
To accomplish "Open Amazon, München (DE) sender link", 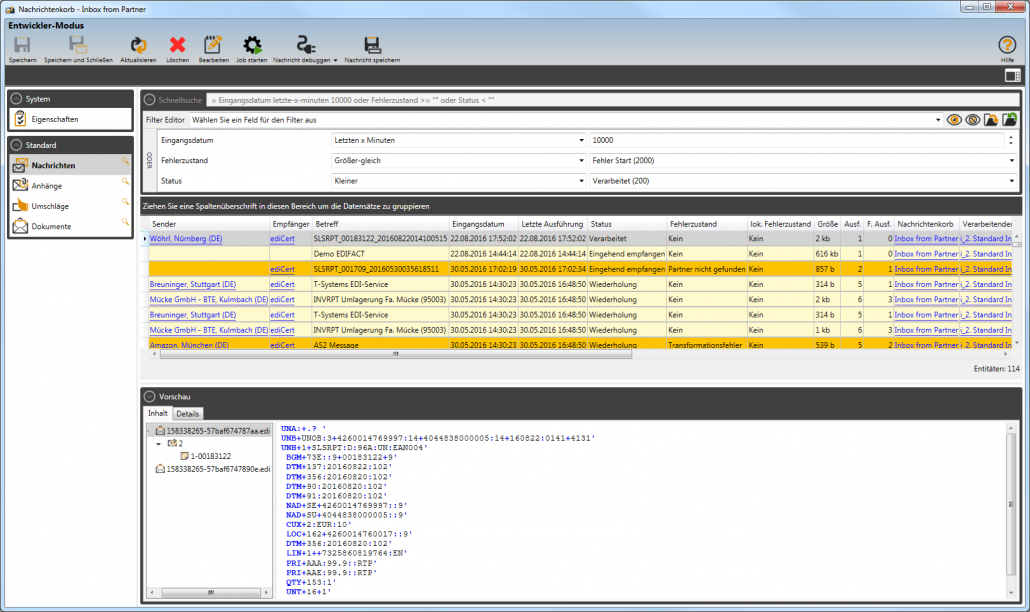I will click(x=189, y=345).
